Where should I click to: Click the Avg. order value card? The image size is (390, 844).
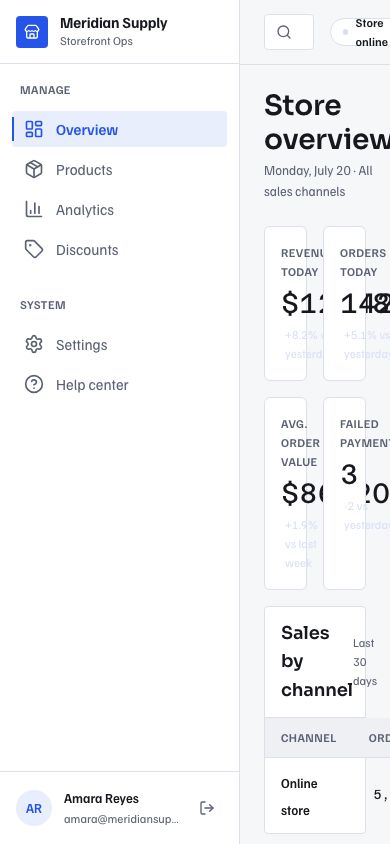[286, 494]
